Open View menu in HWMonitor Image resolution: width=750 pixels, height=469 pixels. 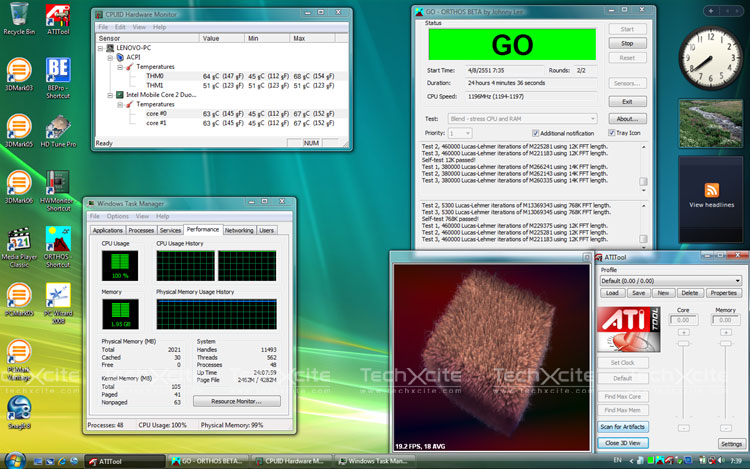(x=139, y=27)
